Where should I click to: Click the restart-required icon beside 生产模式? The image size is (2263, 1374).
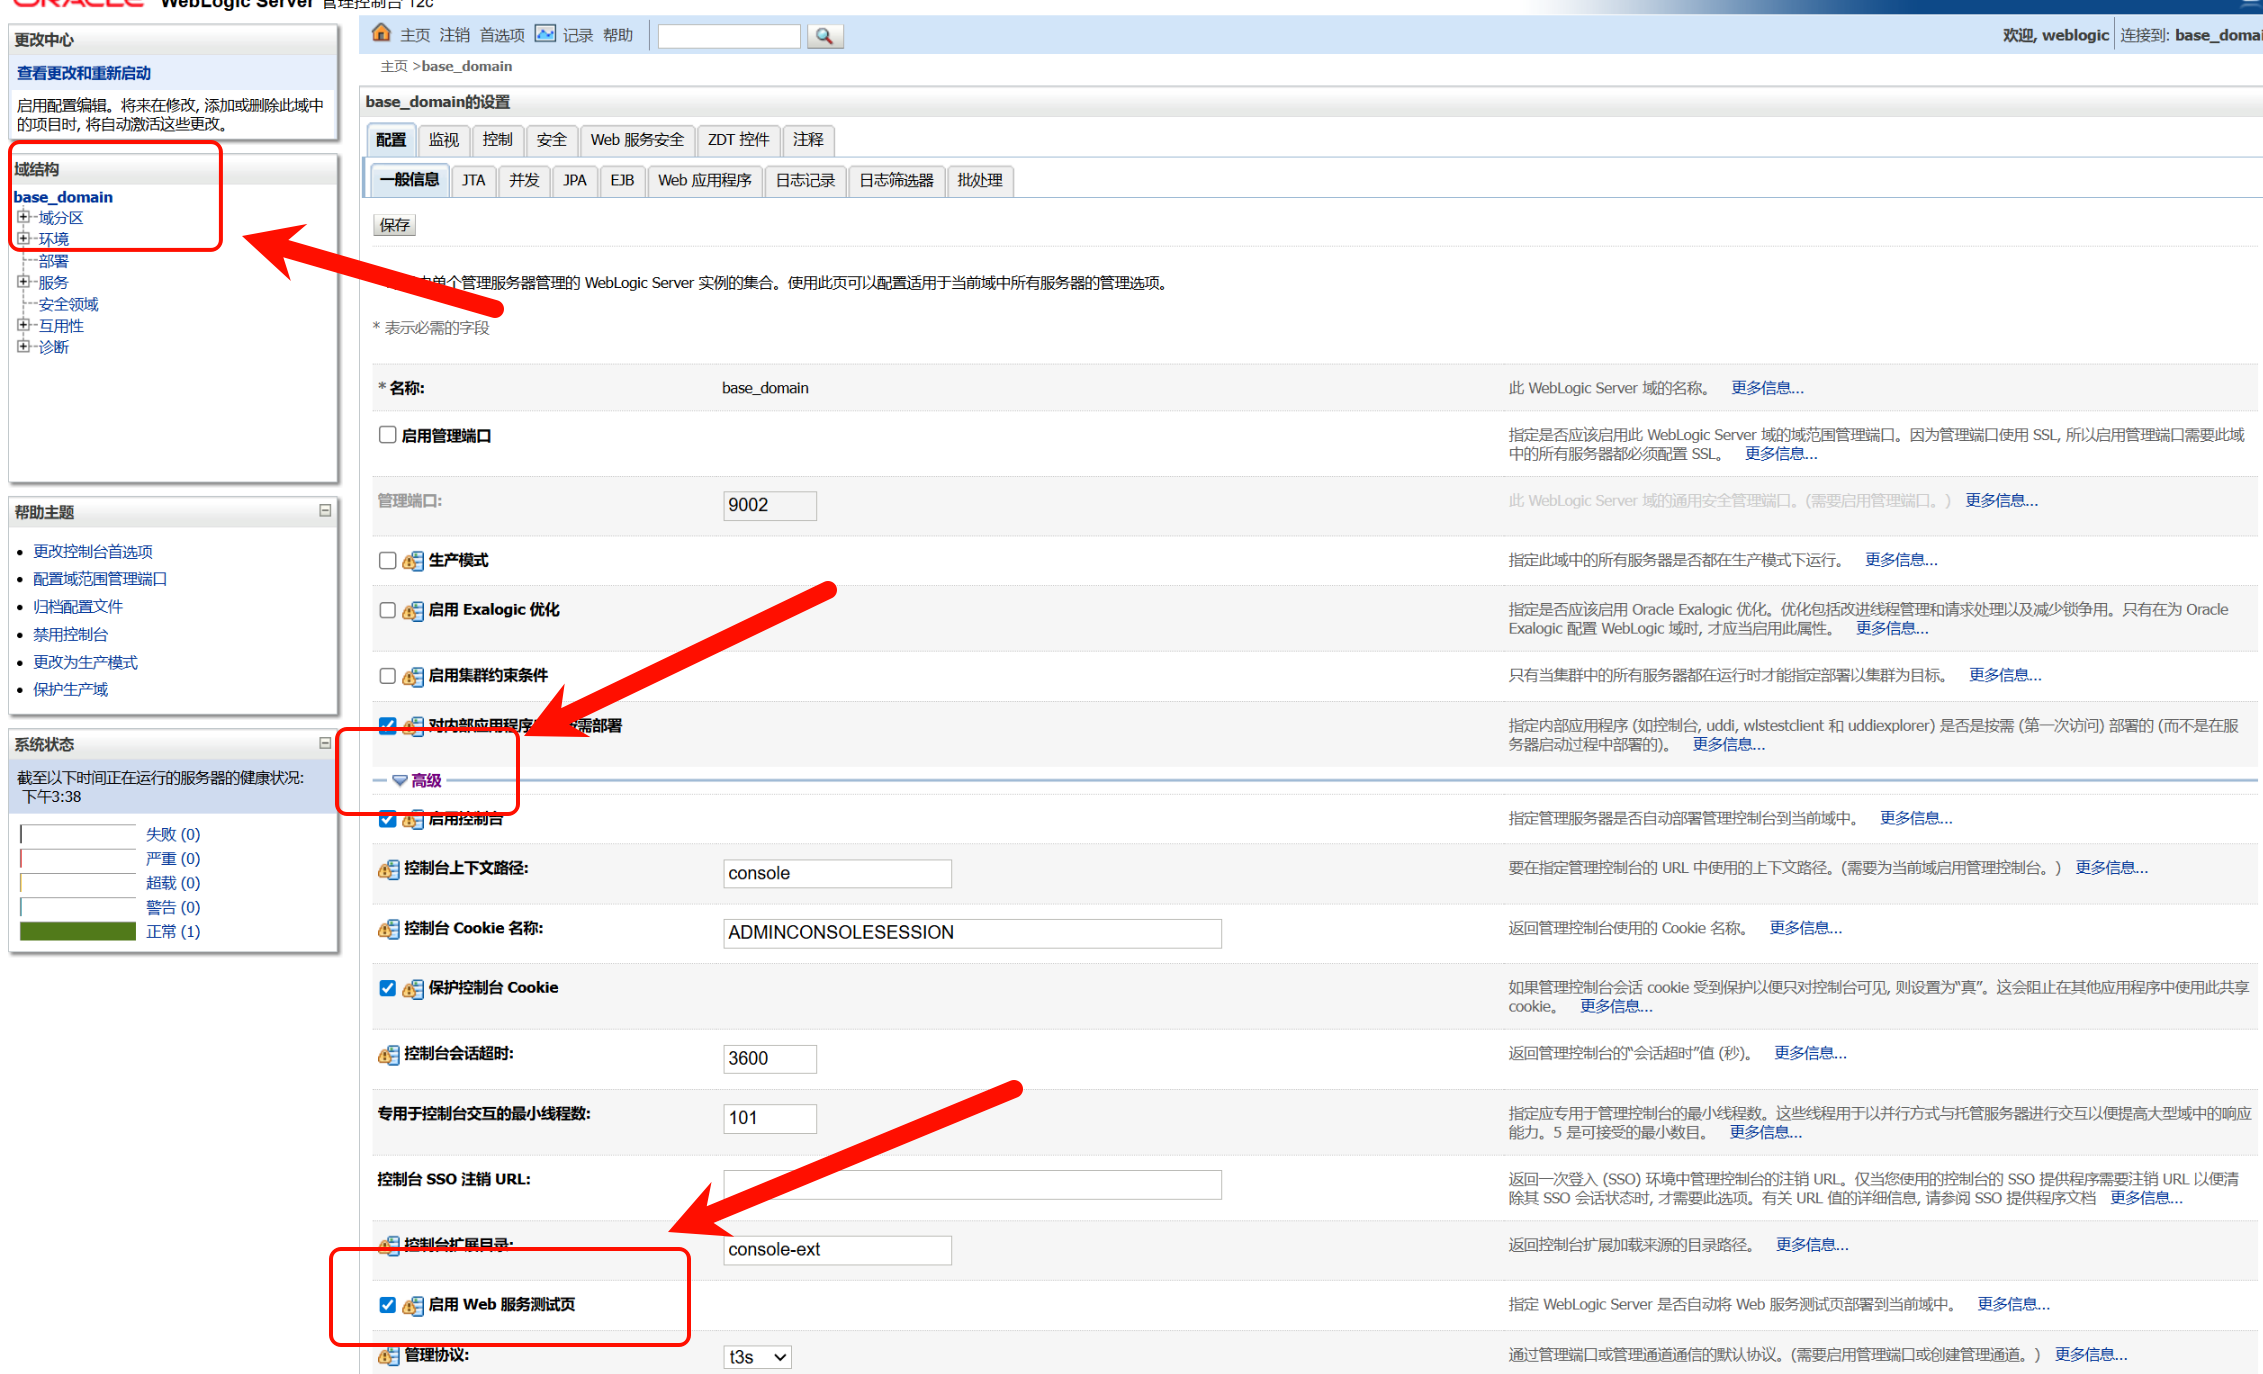413,562
